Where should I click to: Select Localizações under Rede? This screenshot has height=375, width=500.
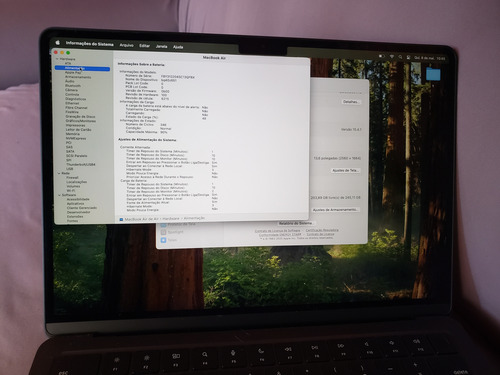click(77, 182)
